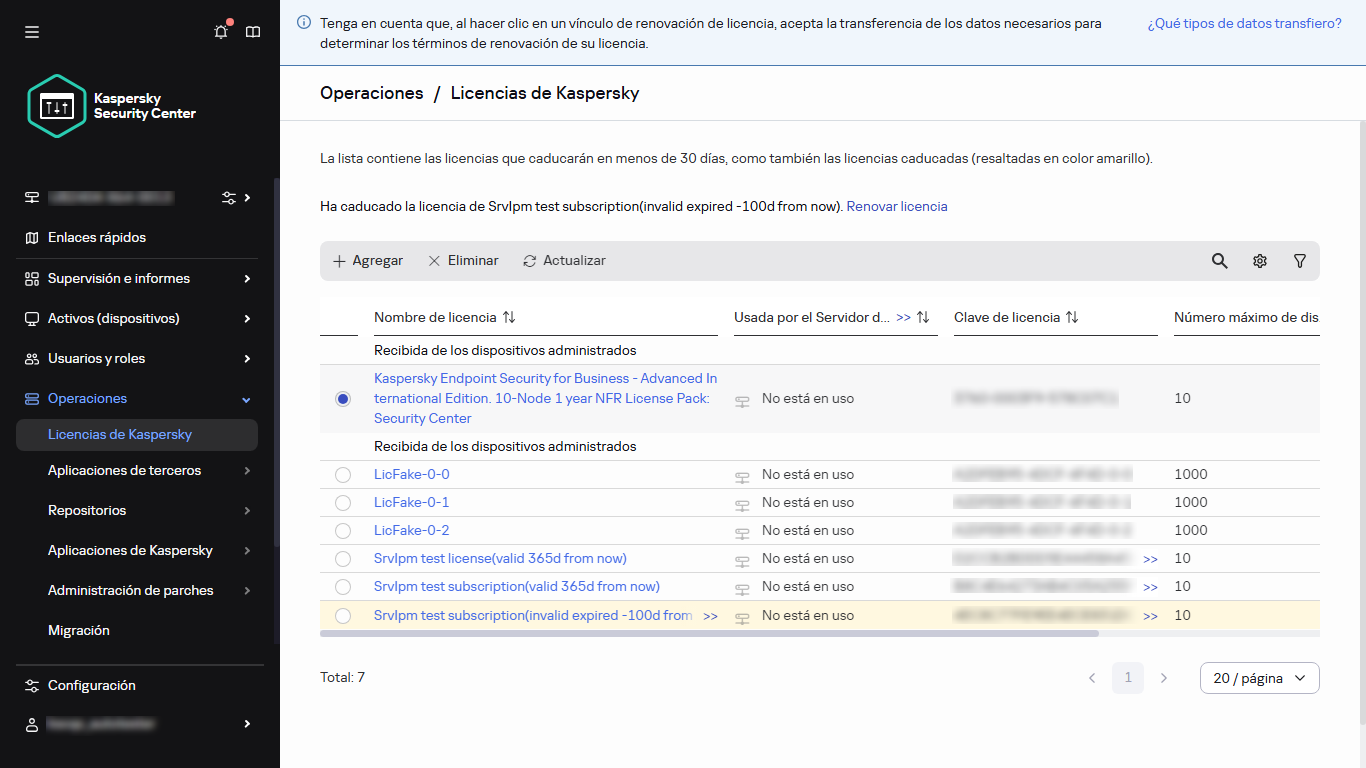Sort by Clave de licencia arrows
This screenshot has width=1366, height=768.
tap(1072, 317)
